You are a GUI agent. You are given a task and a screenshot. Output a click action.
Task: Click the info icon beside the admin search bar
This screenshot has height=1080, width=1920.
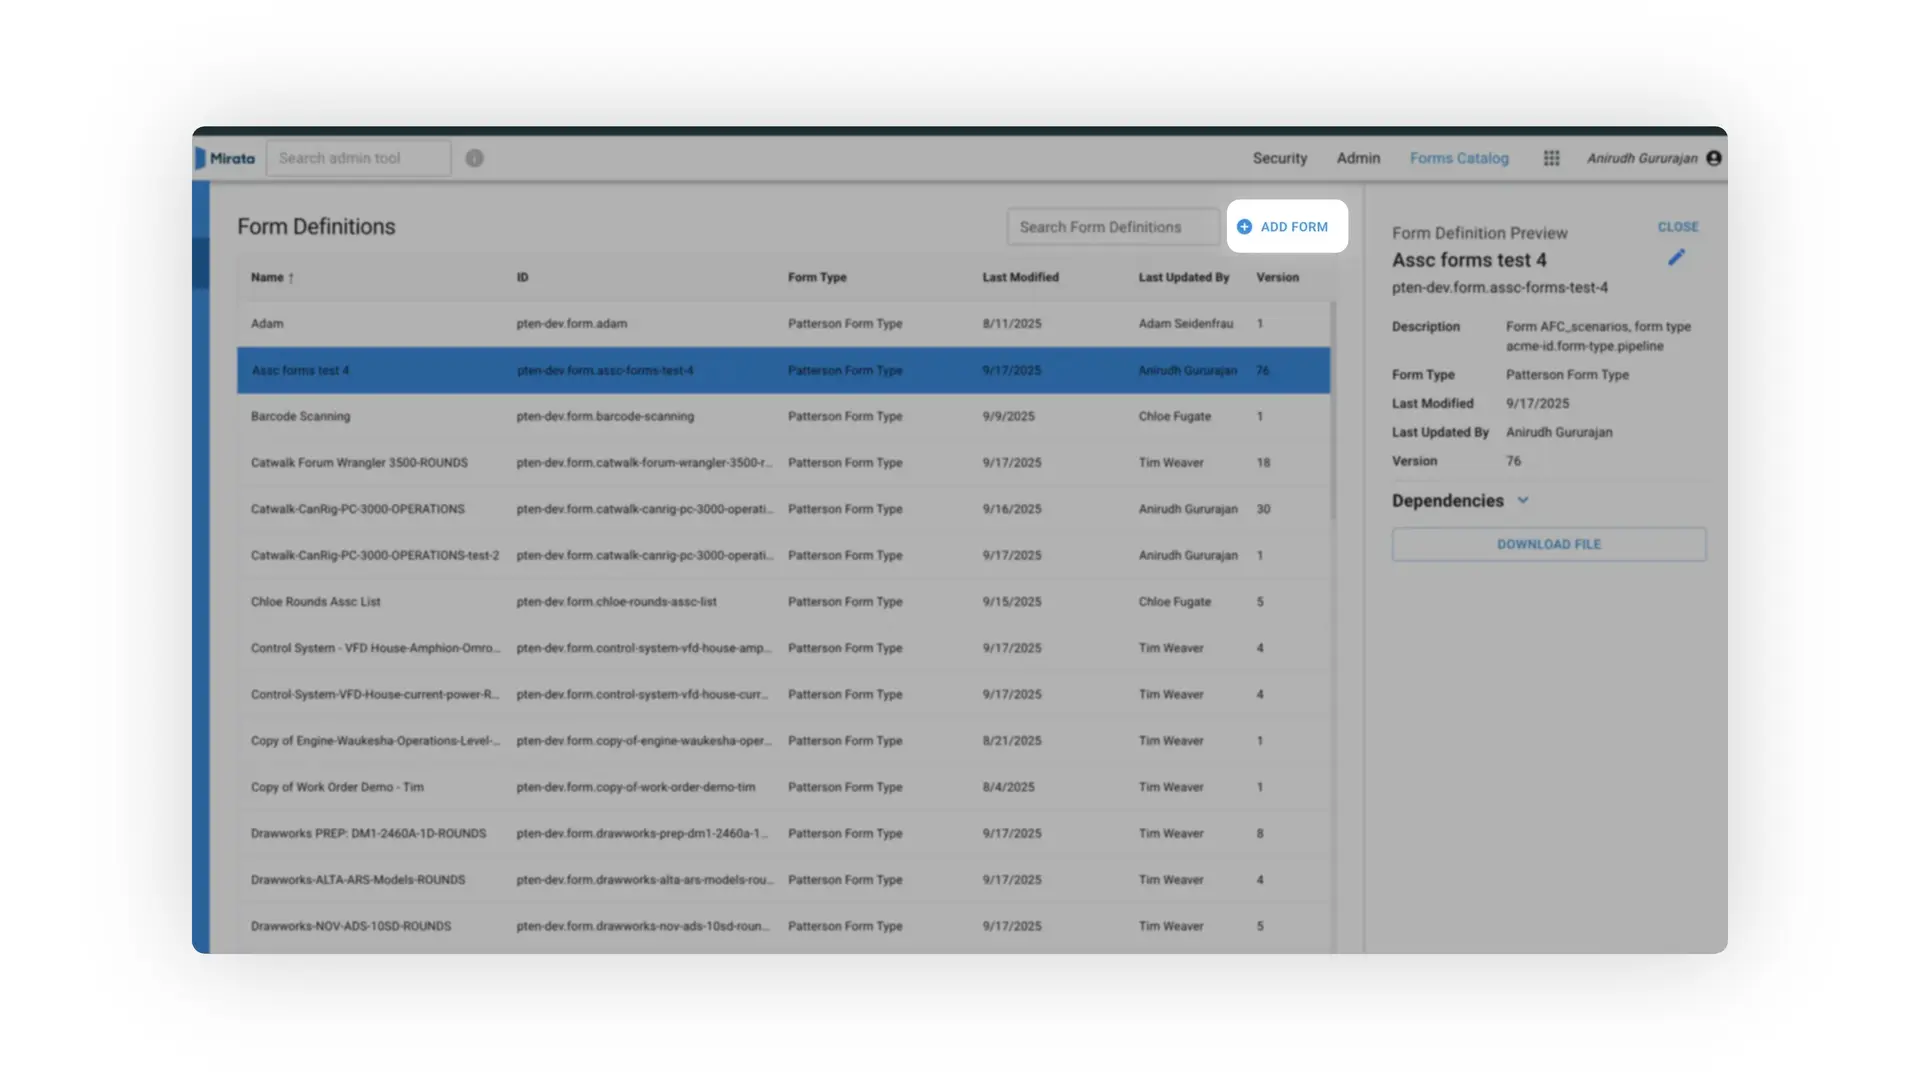(x=474, y=158)
